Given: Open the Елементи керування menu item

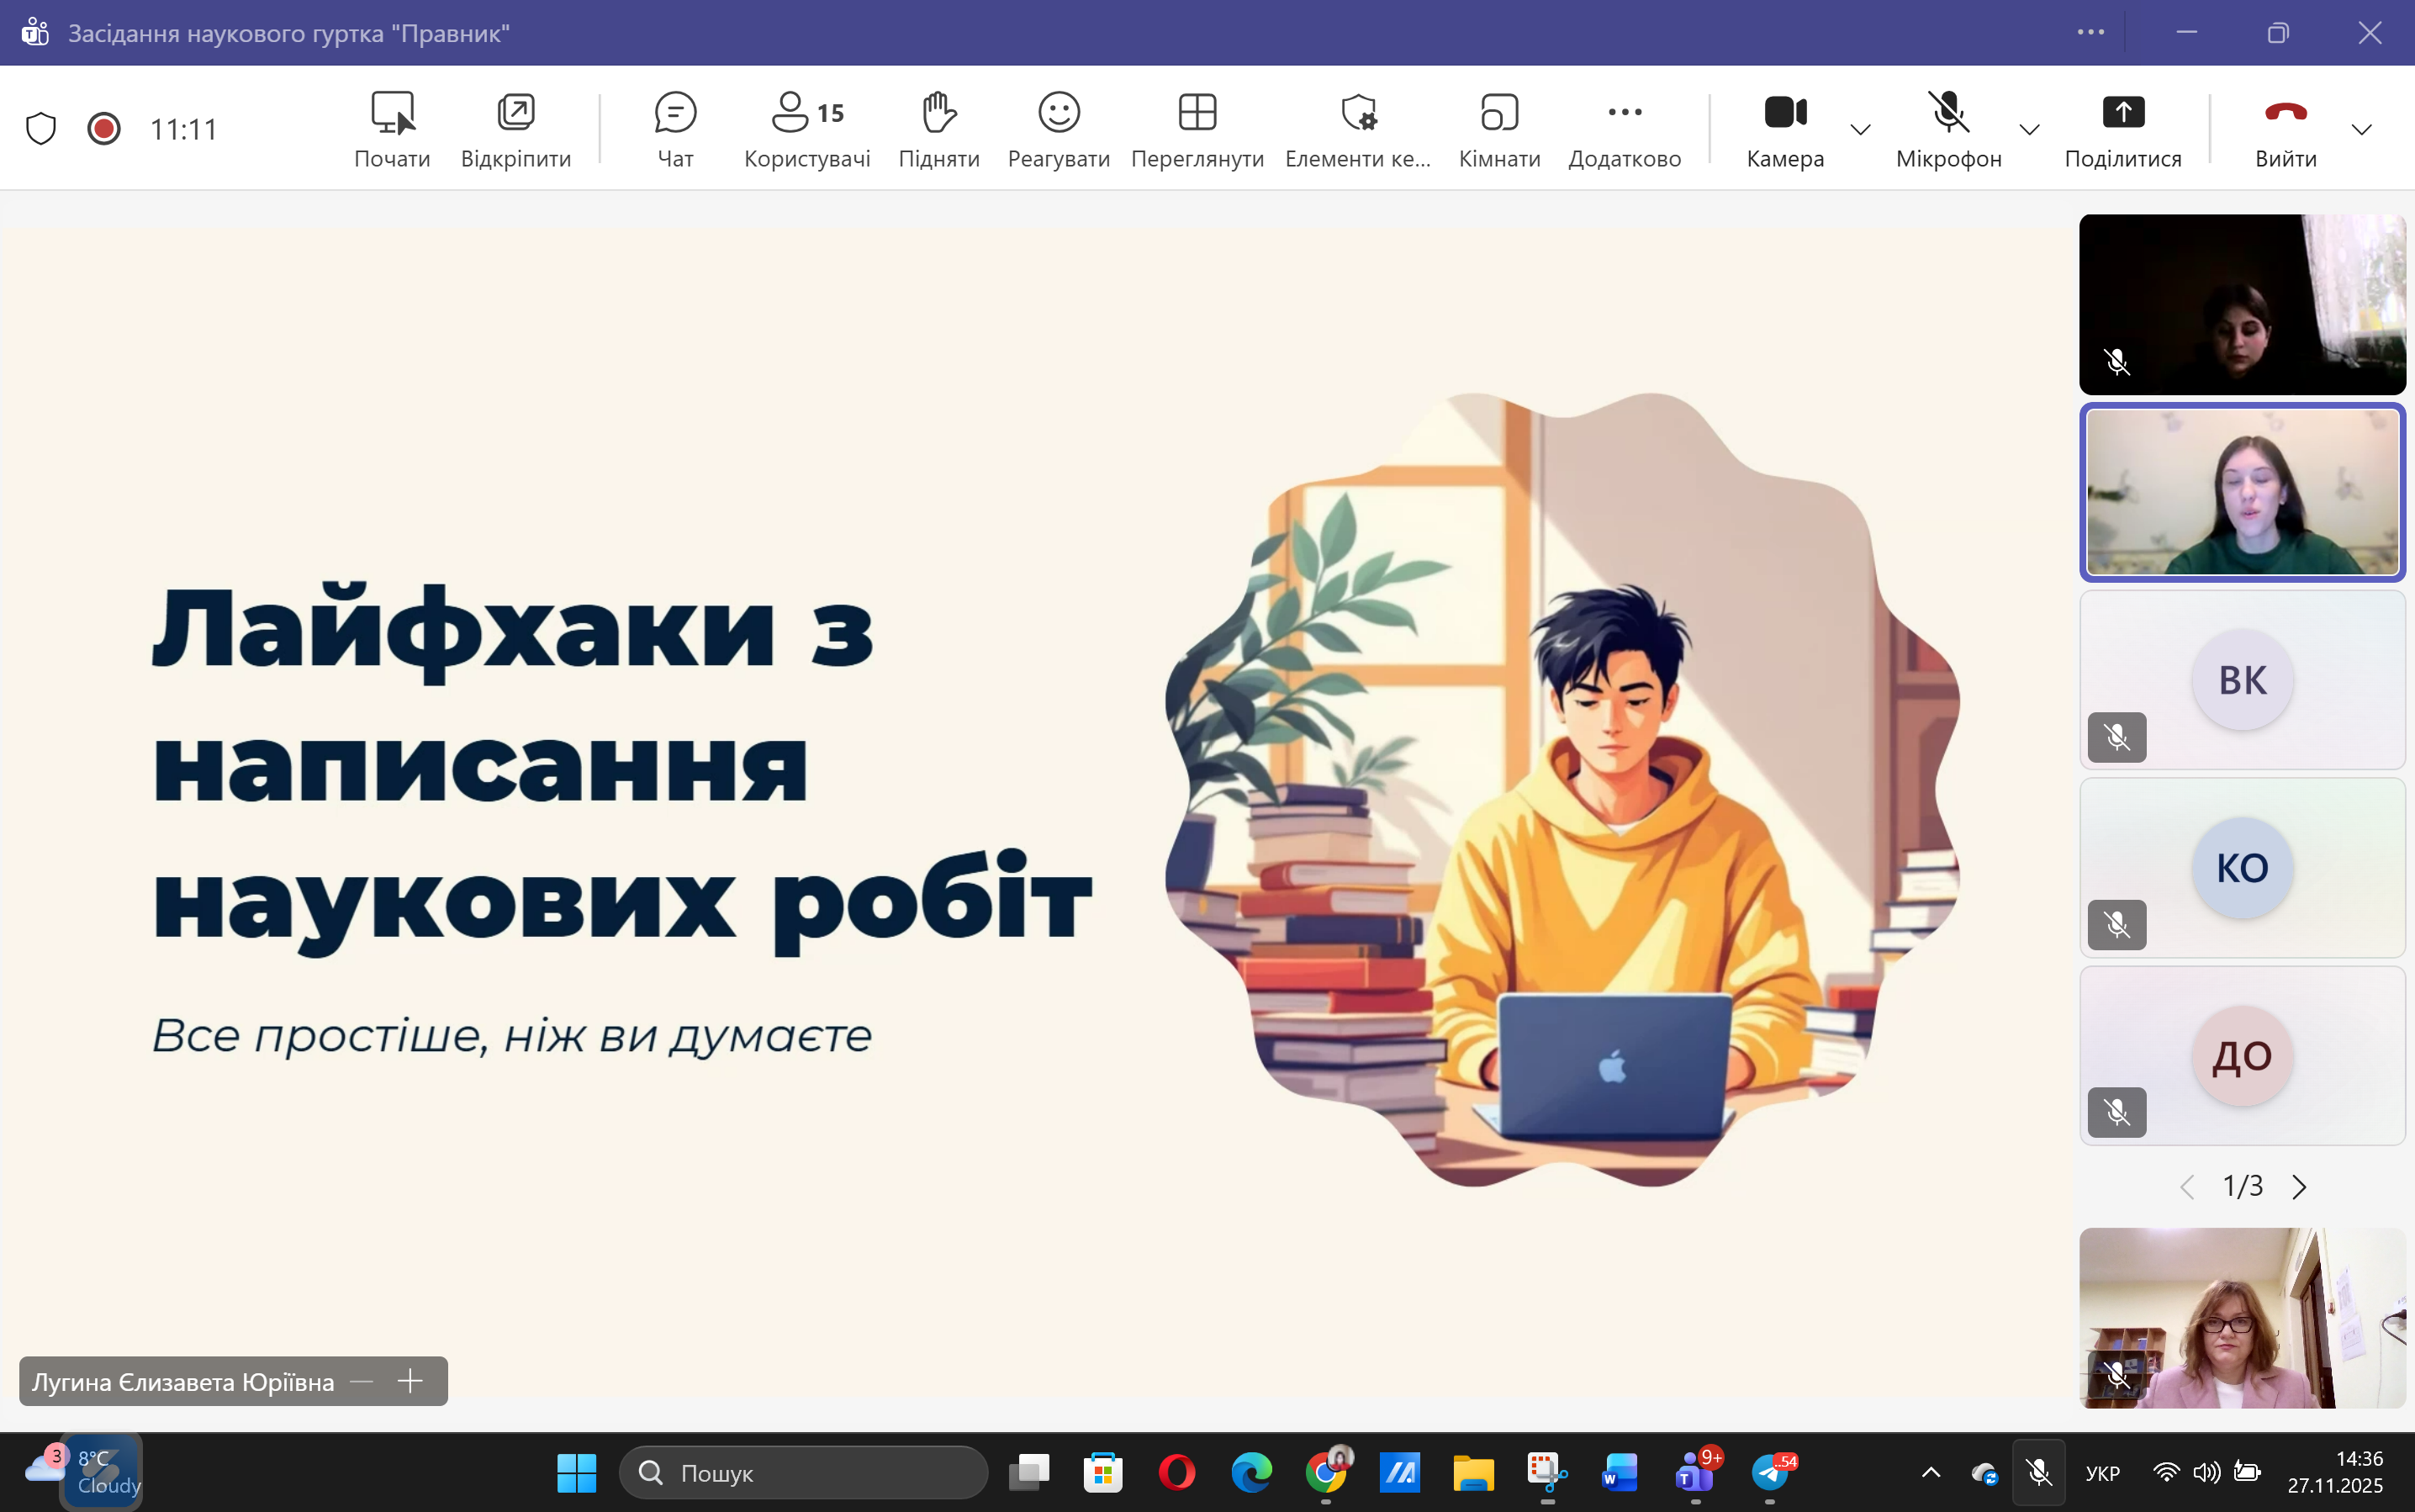Looking at the screenshot, I should [x=1357, y=128].
